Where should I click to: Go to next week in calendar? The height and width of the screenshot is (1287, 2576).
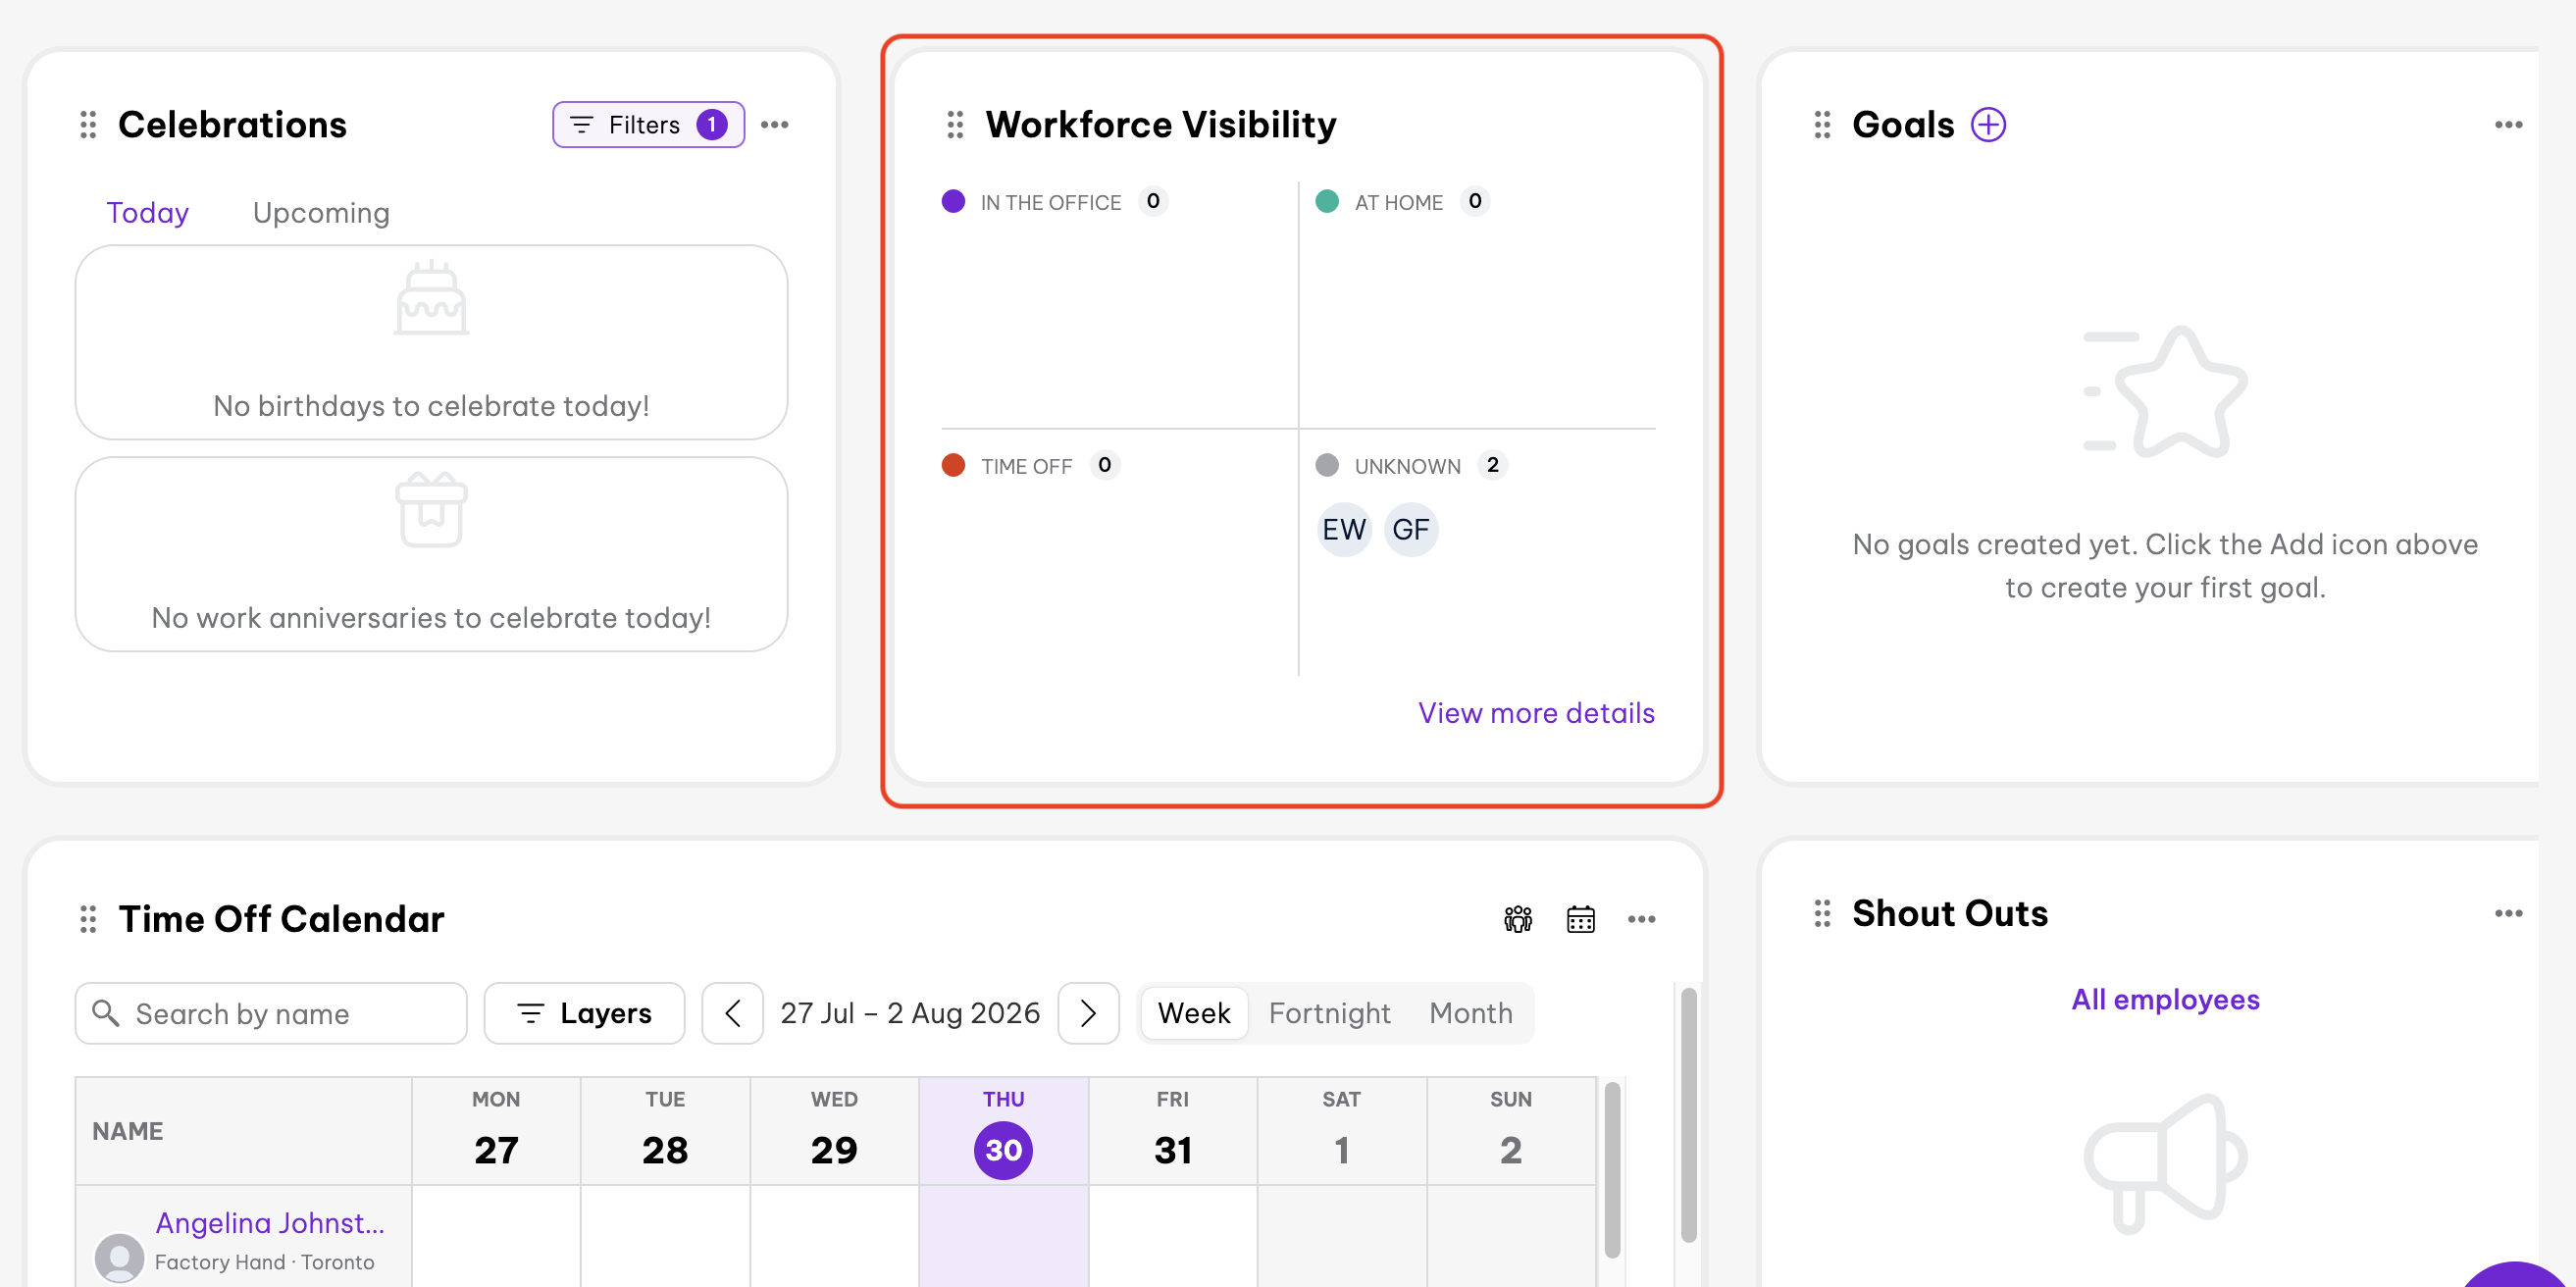point(1088,1013)
